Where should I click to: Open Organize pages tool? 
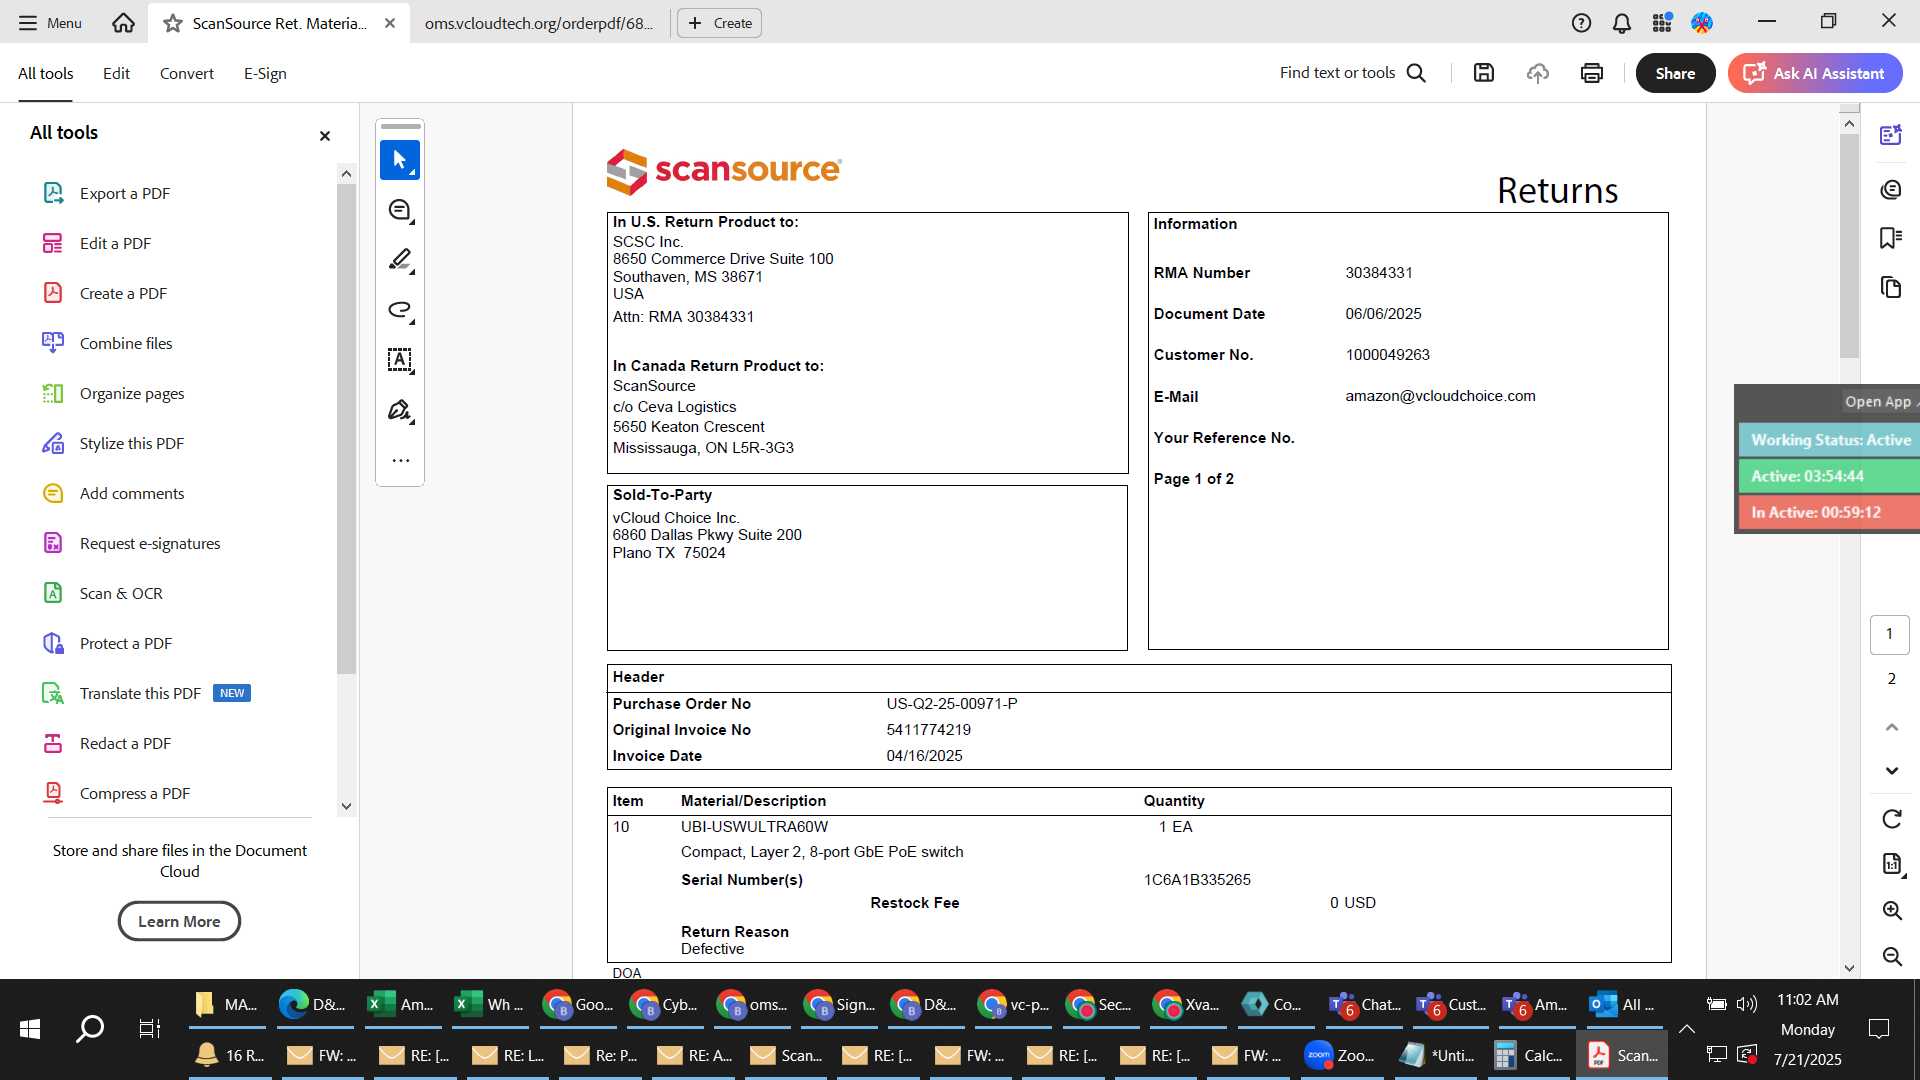(132, 393)
